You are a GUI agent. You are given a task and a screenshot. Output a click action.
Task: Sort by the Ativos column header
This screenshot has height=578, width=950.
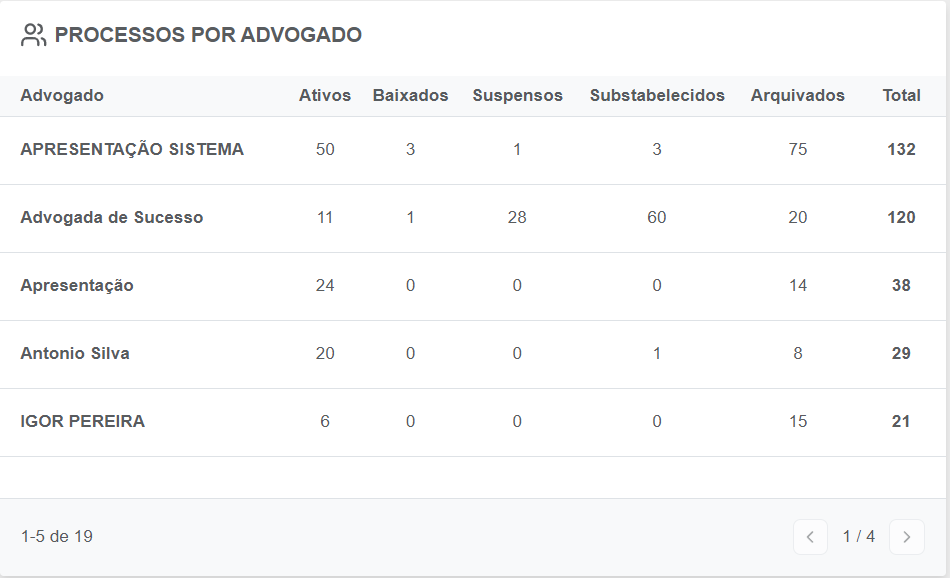coord(325,96)
